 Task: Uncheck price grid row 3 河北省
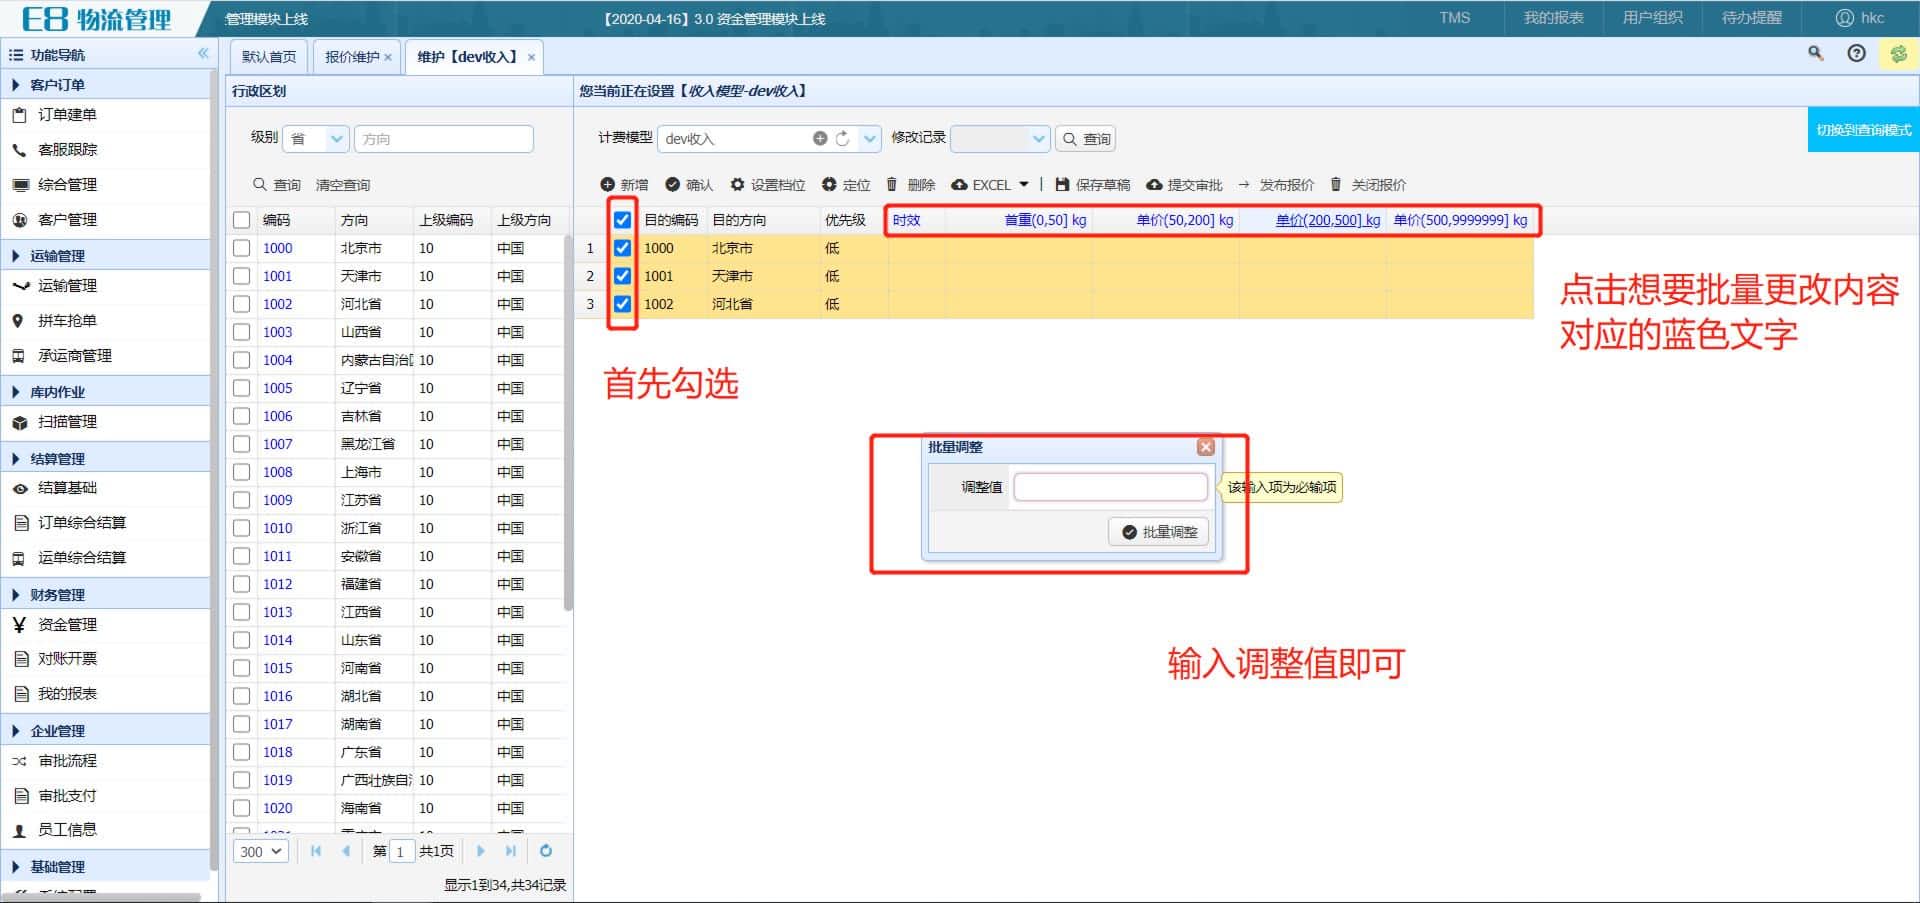622,304
